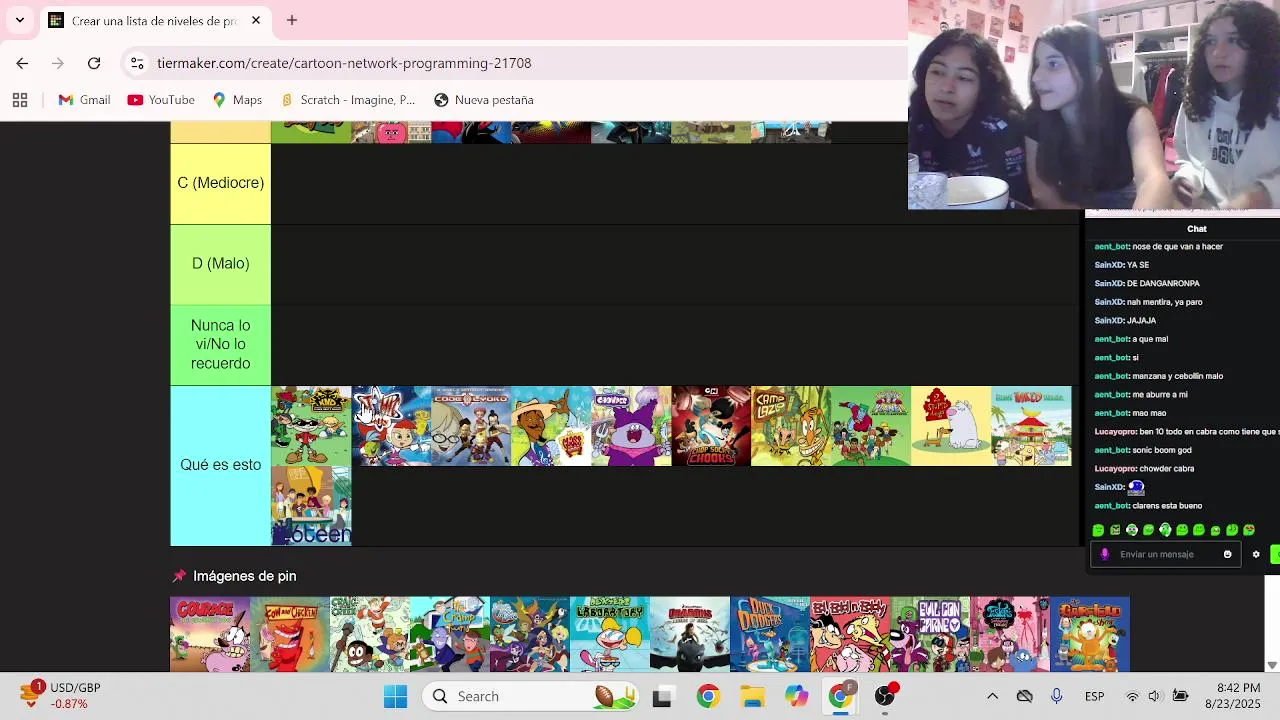The width and height of the screenshot is (1280, 720).
Task: Reload the tiermaker page
Action: coord(94,63)
